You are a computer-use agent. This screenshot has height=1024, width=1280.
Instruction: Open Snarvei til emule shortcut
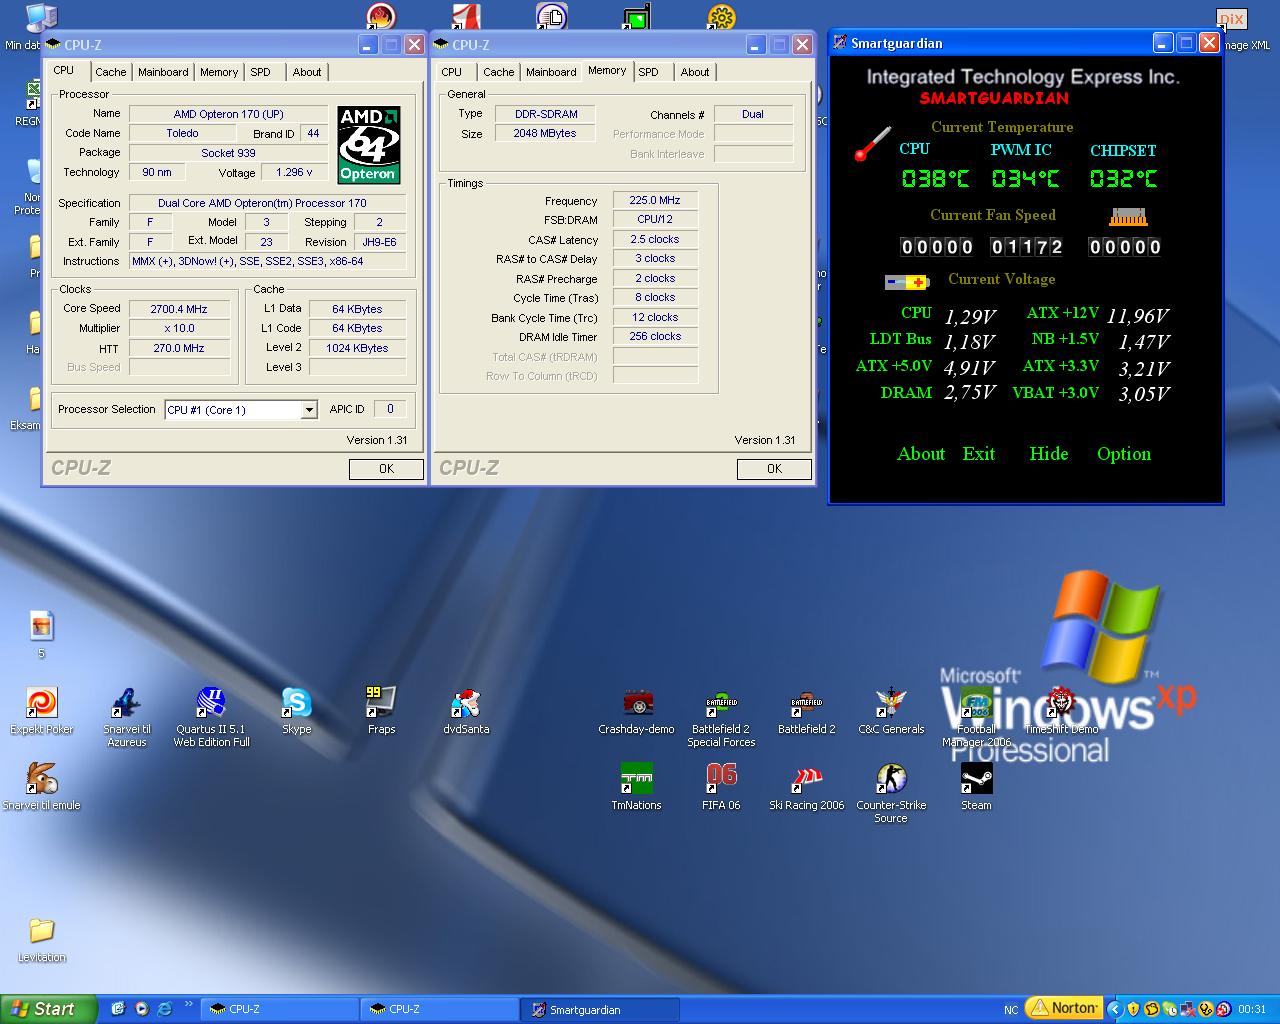pyautogui.click(x=41, y=786)
